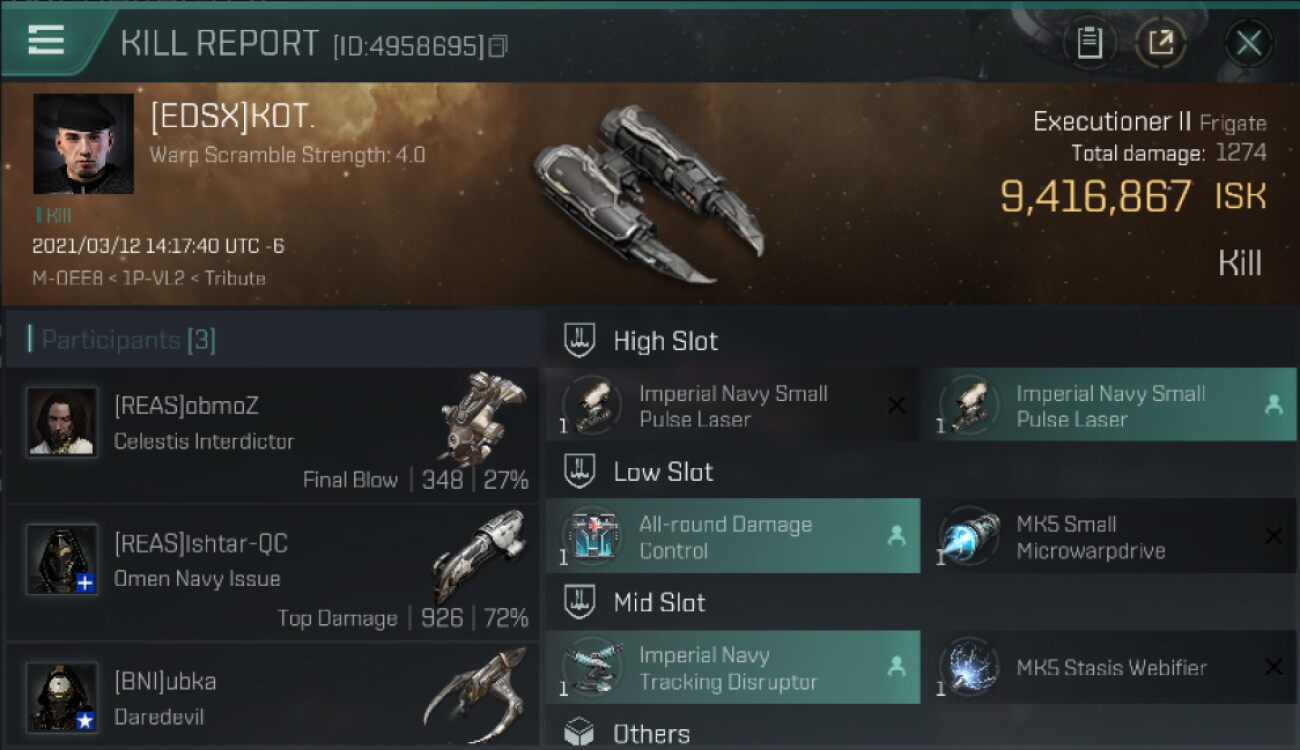Screen dimensions: 1300x750
Task: Open participant [REAS]obmoZ entry
Action: [x=272, y=435]
